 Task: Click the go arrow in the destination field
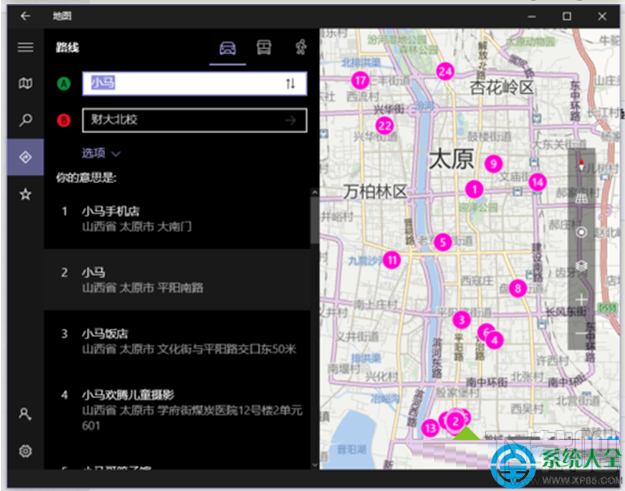pyautogui.click(x=291, y=120)
